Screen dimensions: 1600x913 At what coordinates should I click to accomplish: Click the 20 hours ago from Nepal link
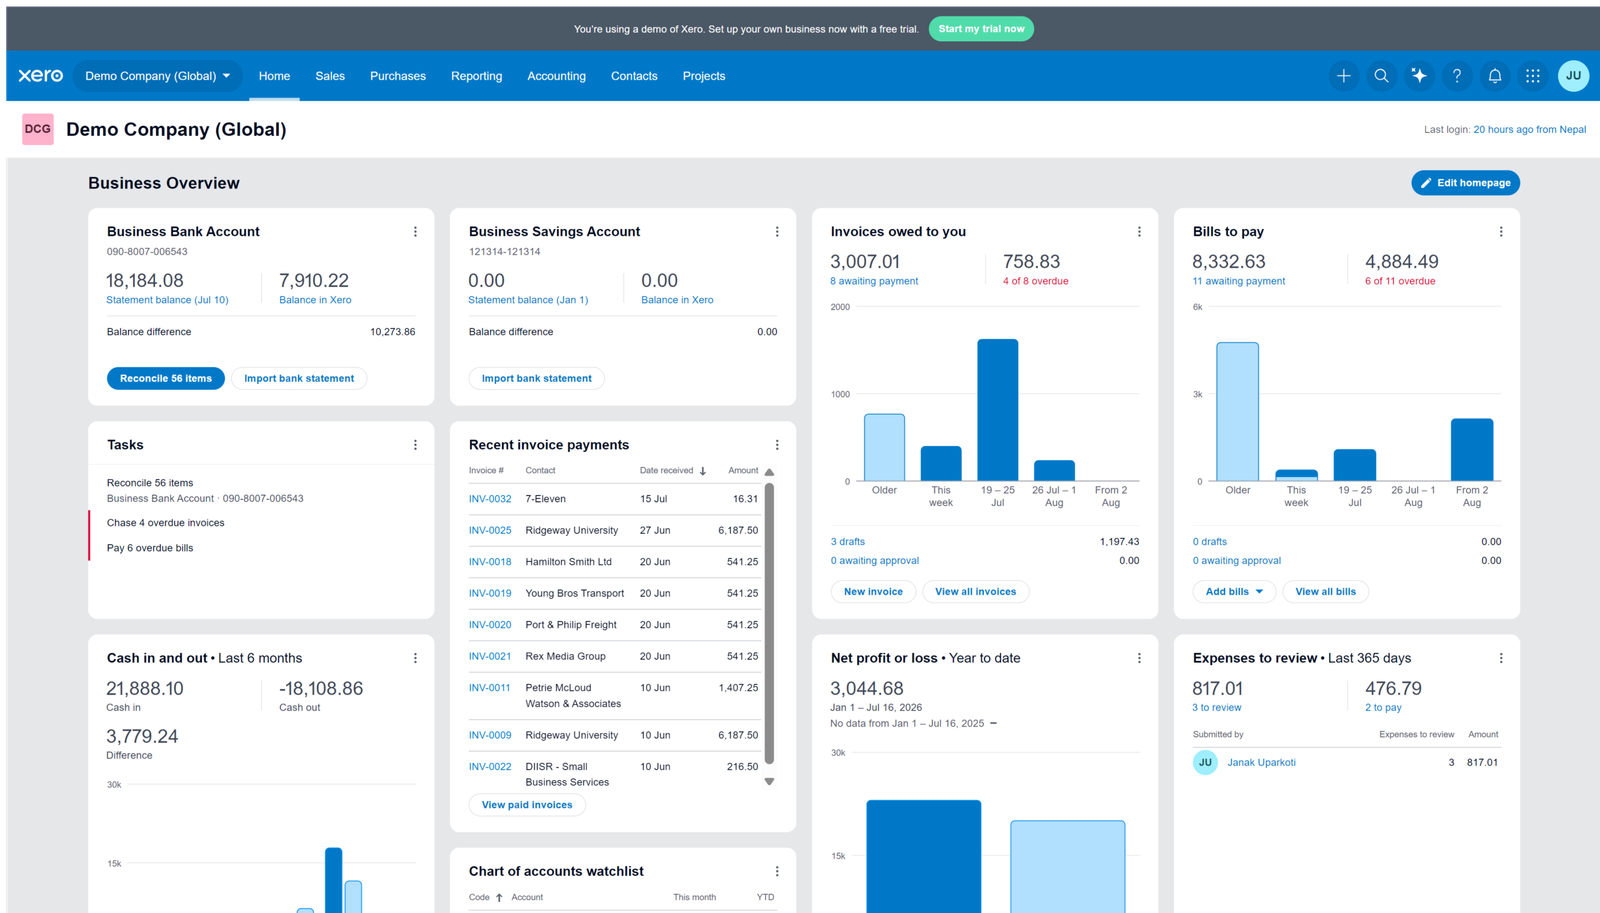(x=1529, y=129)
